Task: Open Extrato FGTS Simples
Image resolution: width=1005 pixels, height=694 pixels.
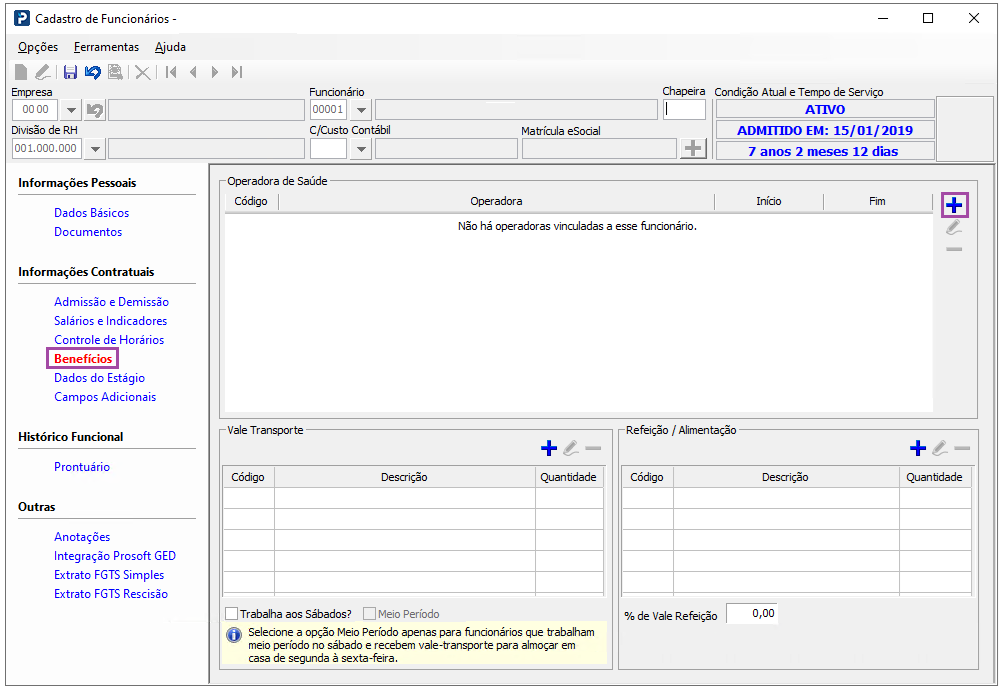Action: pos(109,575)
